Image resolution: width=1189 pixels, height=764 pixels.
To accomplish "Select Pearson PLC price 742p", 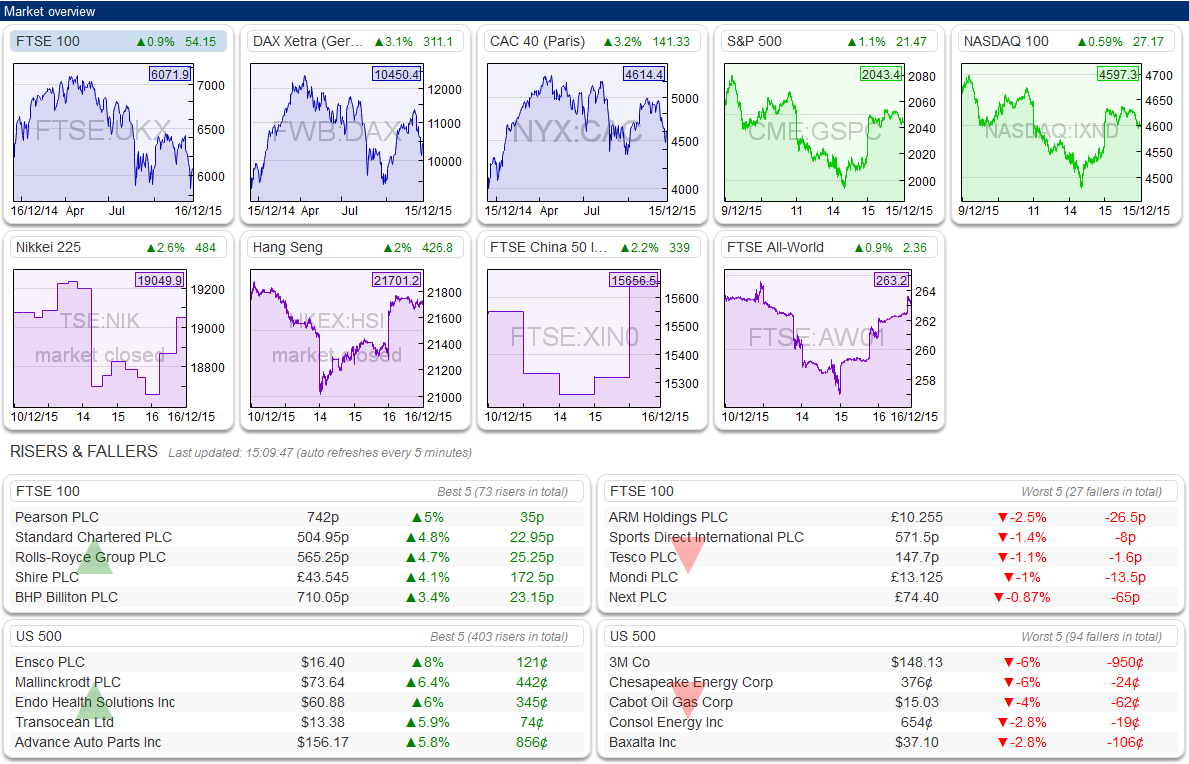I will (323, 517).
